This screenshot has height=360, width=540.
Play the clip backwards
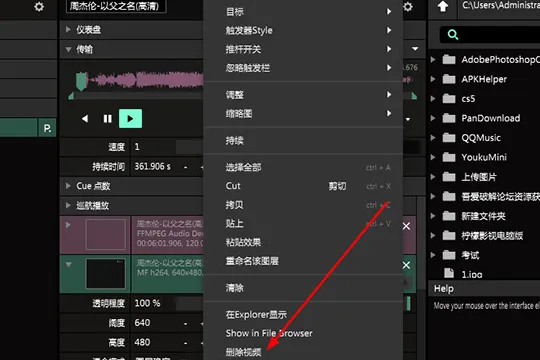pyautogui.click(x=85, y=119)
